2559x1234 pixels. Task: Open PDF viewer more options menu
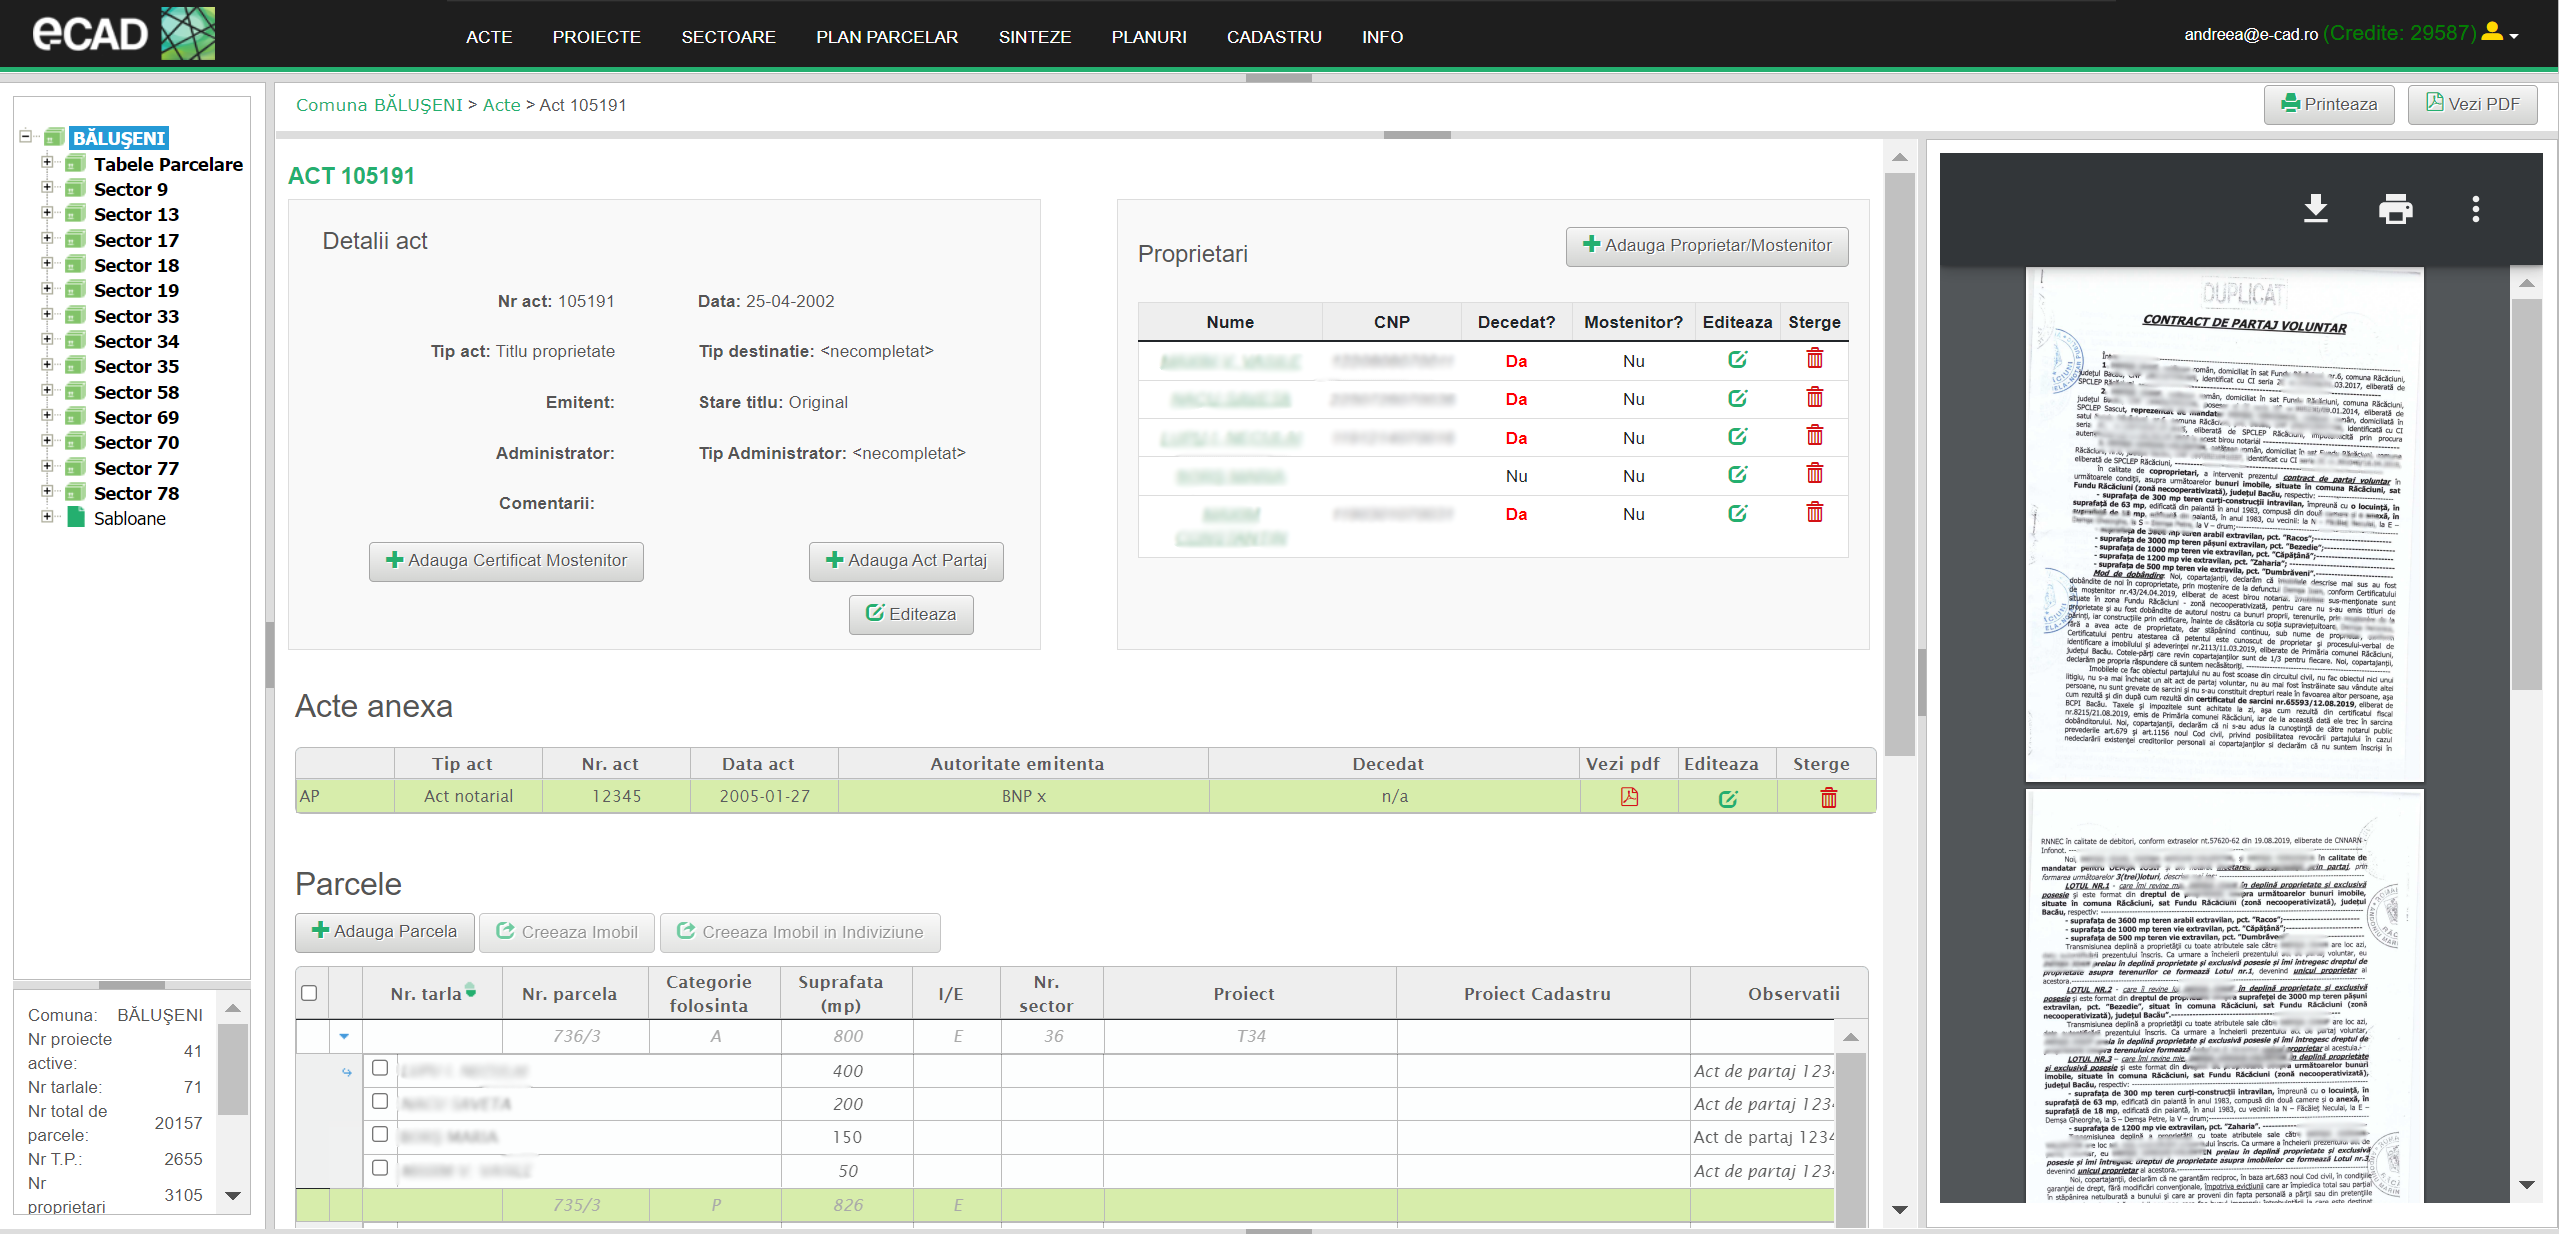[2475, 209]
